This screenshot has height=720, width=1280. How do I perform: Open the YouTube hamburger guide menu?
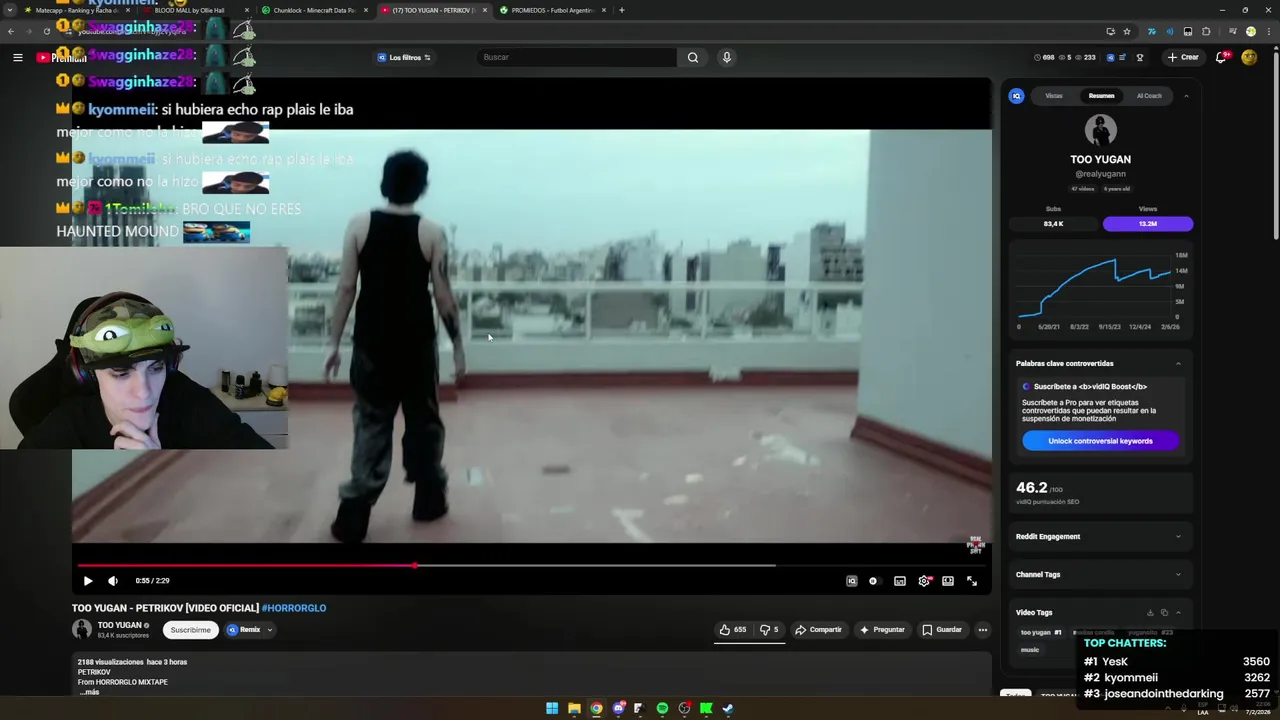(x=17, y=57)
